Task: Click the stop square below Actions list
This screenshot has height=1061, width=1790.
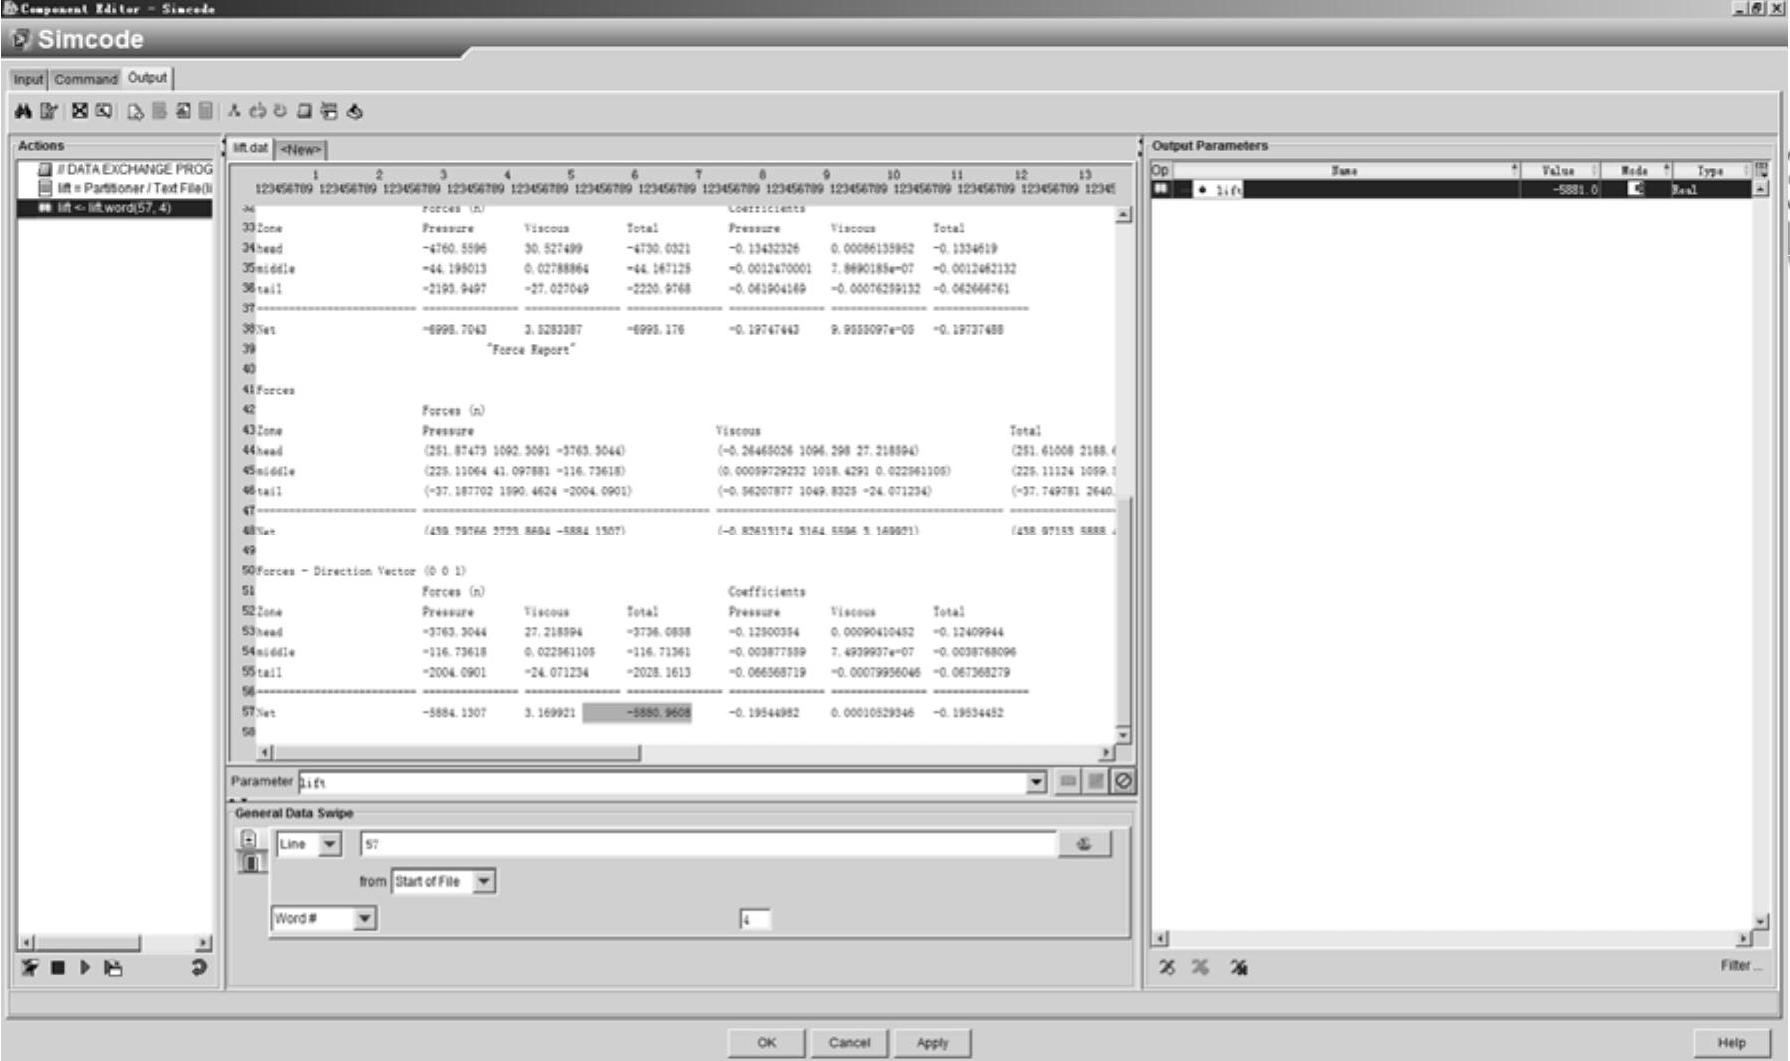Action: point(58,967)
